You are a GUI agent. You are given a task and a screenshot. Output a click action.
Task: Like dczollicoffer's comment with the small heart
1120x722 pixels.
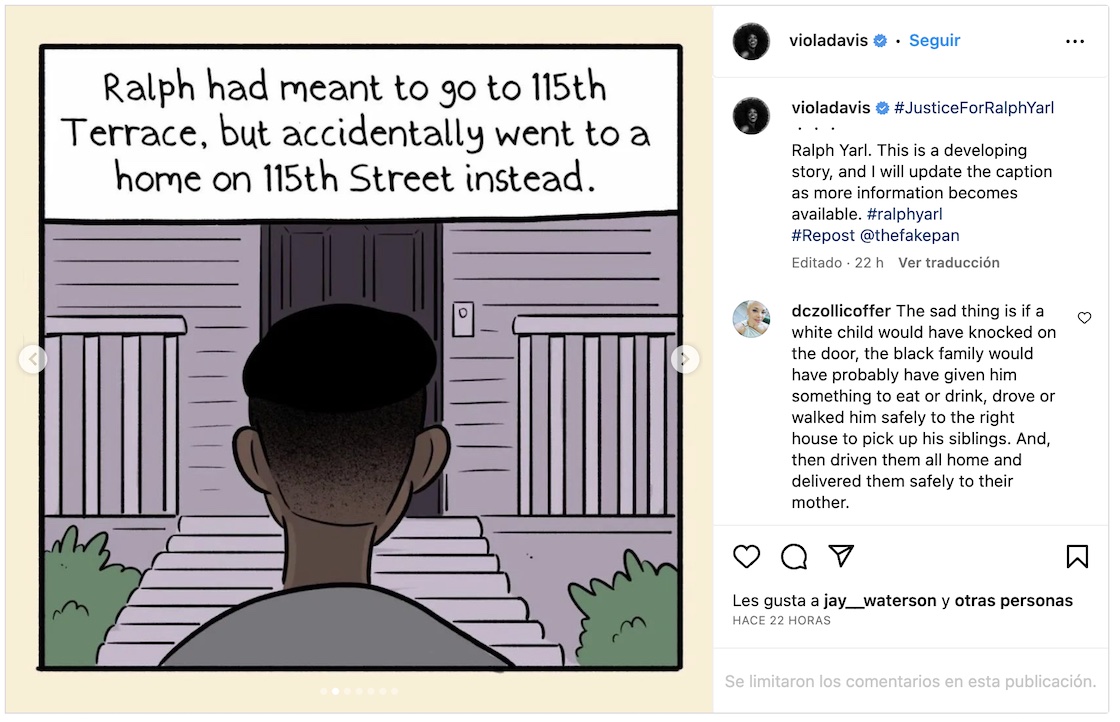point(1084,318)
